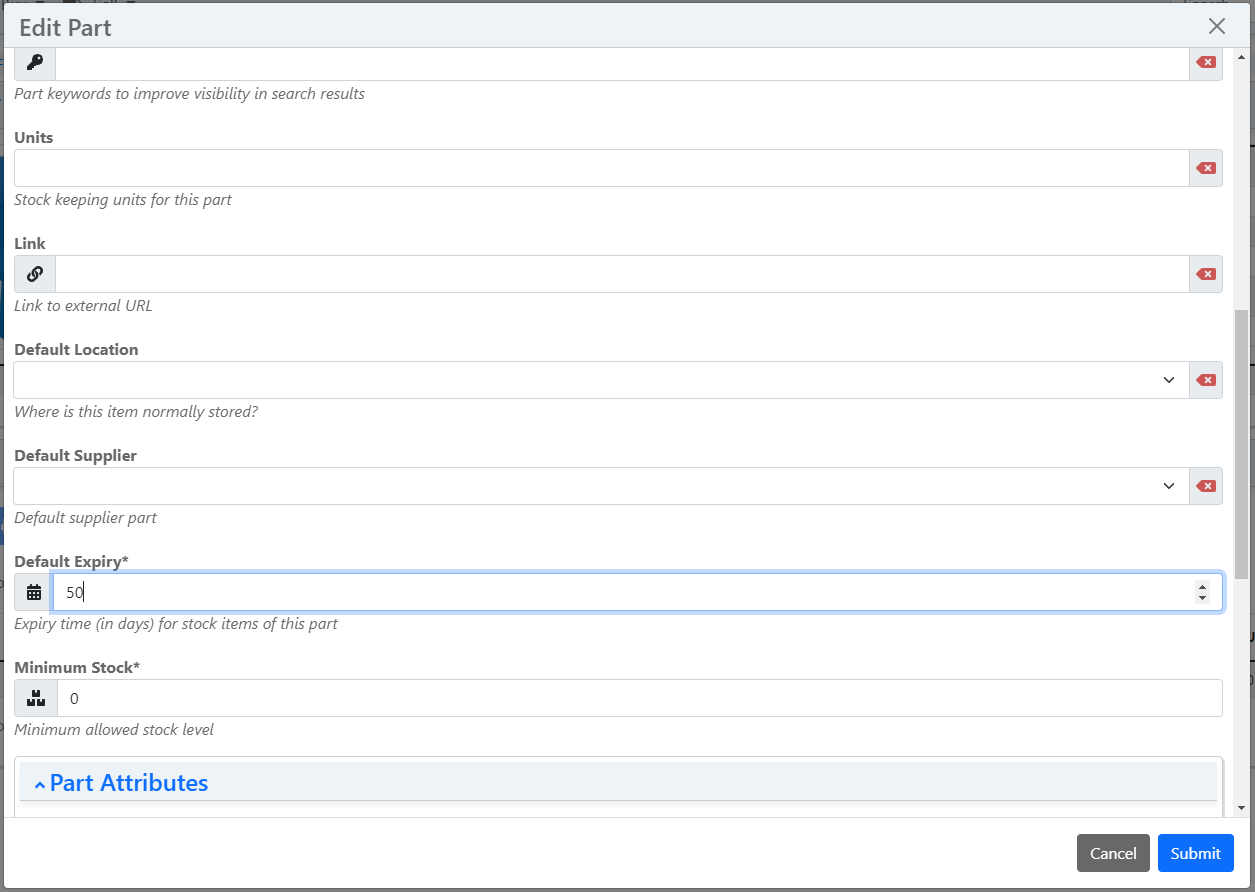This screenshot has width=1255, height=892.
Task: Click the chain link icon
Action: [34, 274]
